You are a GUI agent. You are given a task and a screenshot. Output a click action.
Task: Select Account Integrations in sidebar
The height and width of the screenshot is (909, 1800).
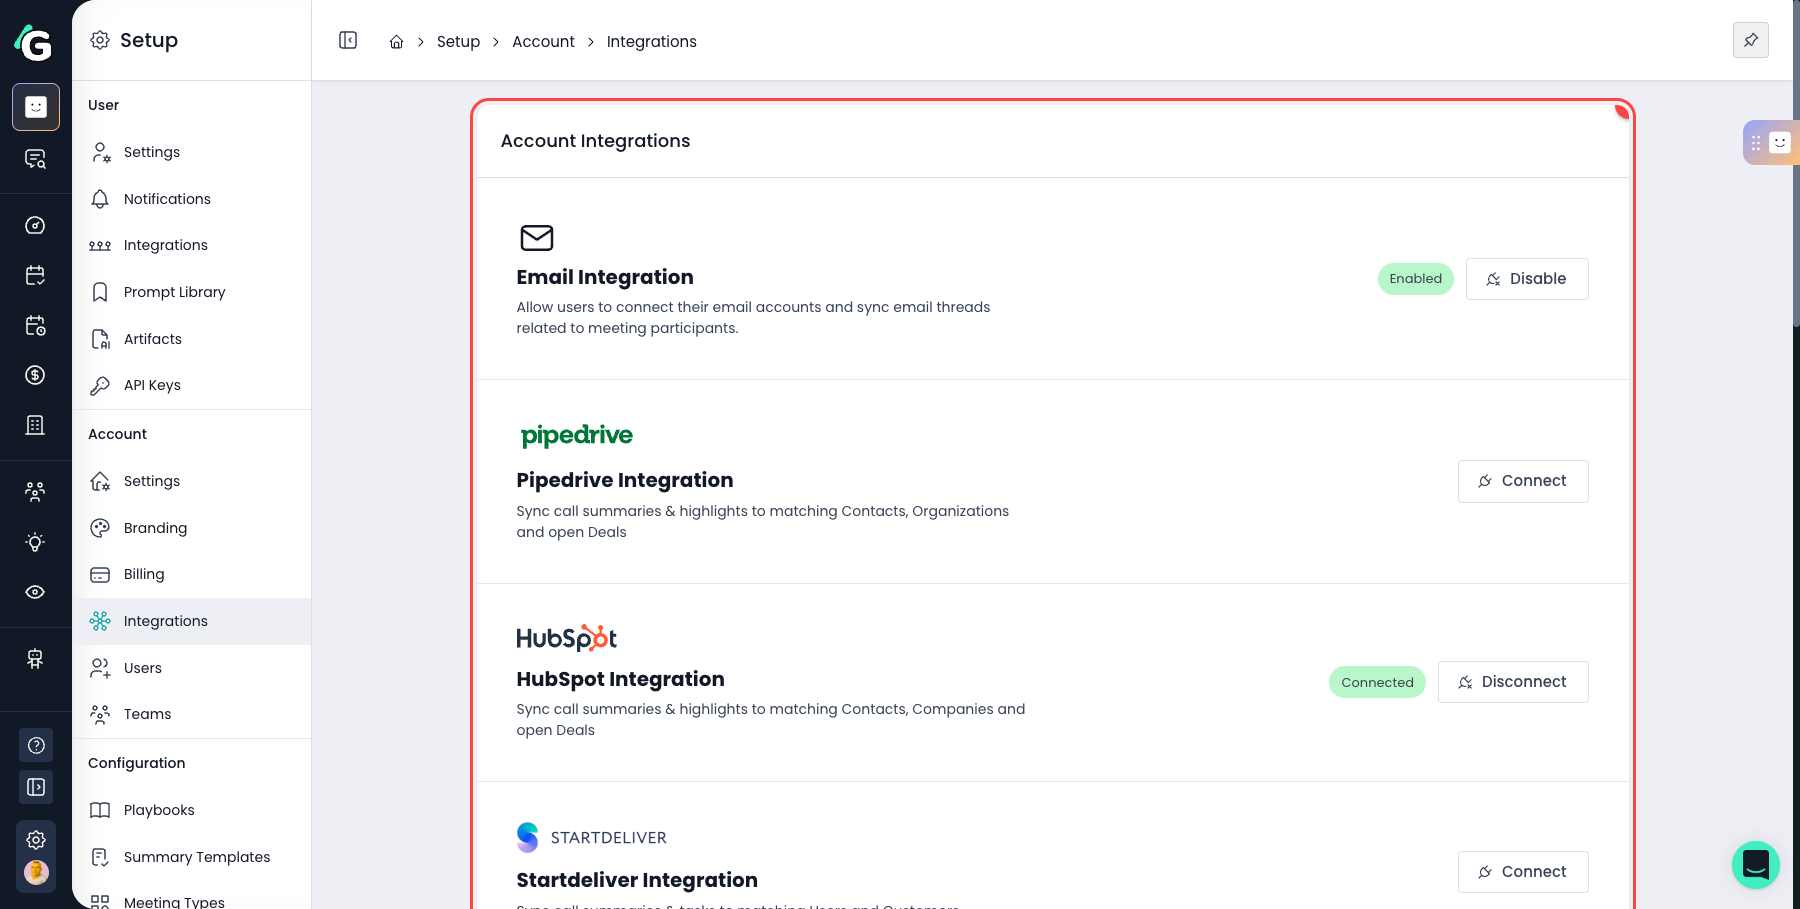[192, 621]
